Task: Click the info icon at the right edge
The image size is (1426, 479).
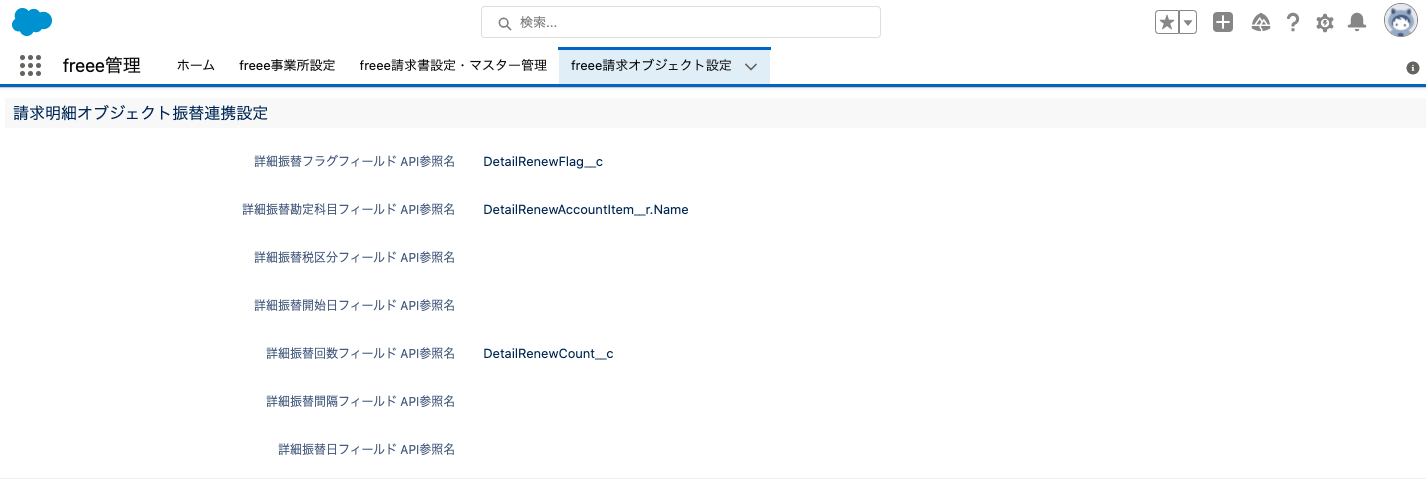Action: 1413,68
